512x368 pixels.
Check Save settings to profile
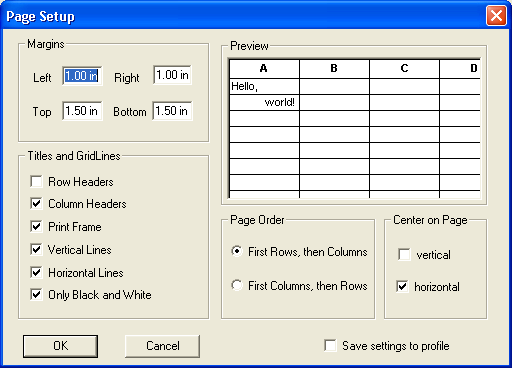[x=330, y=346]
